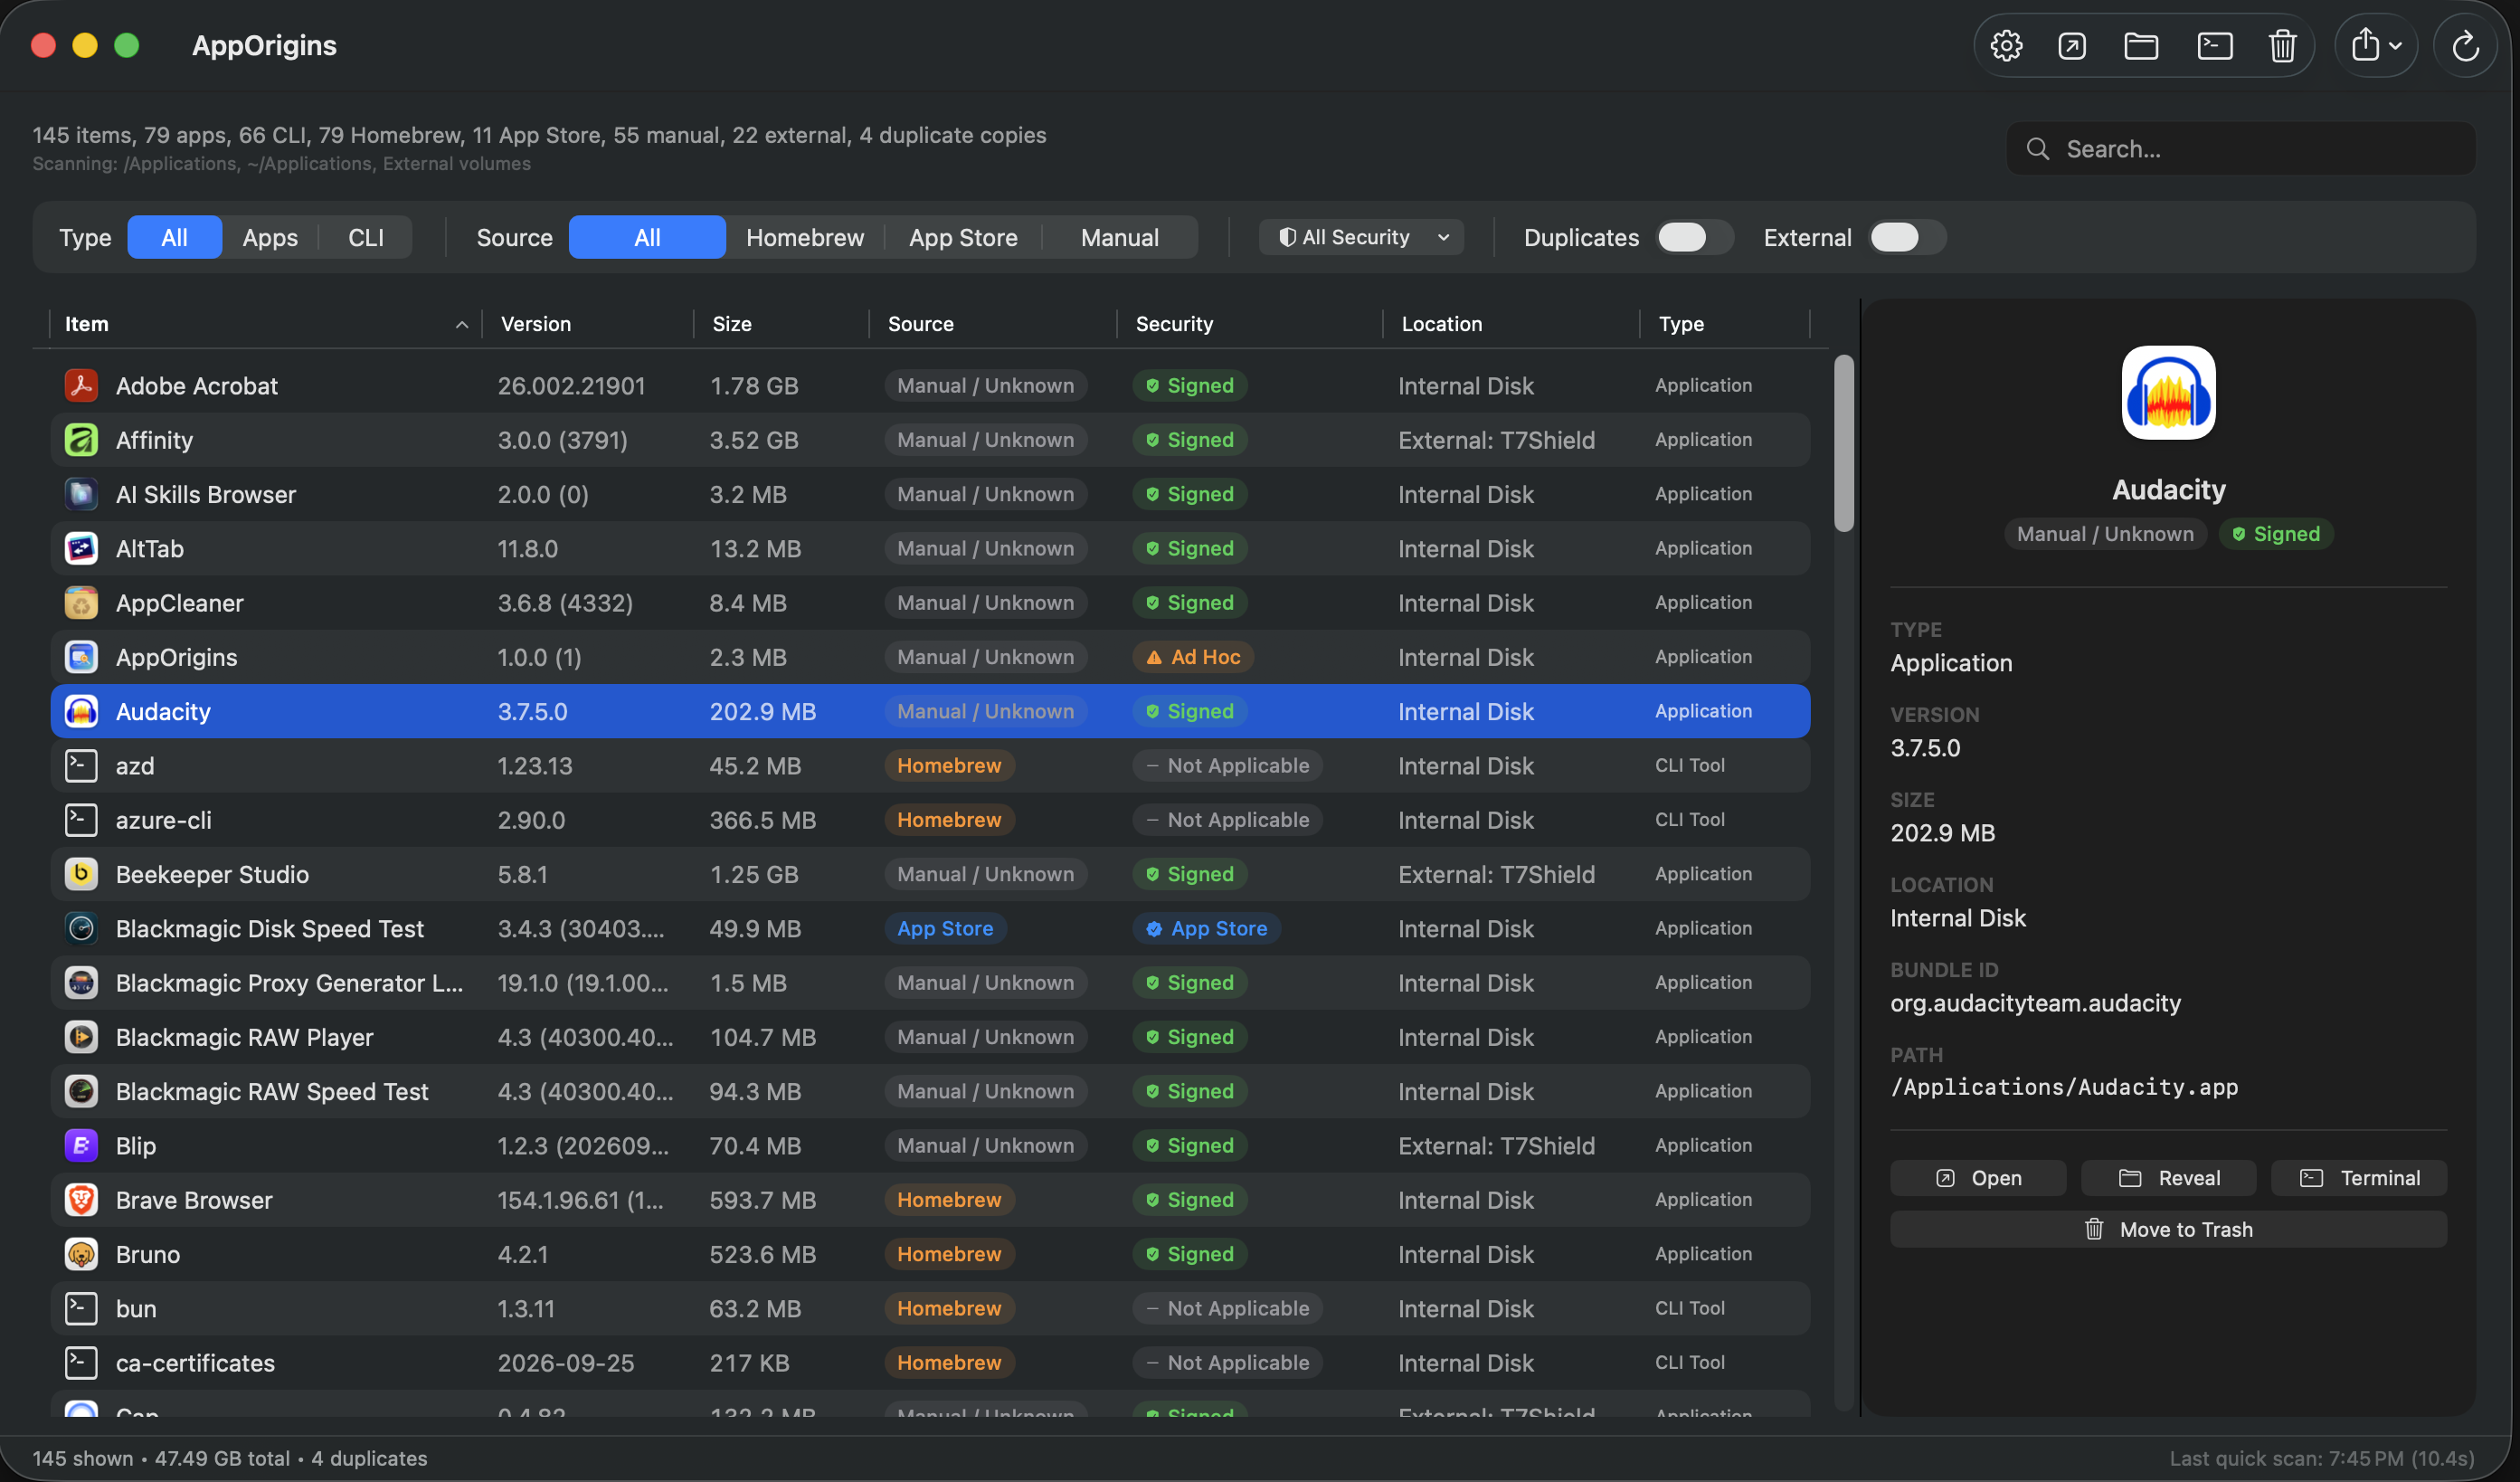
Task: Sort by the Location column header
Action: pos(1510,324)
